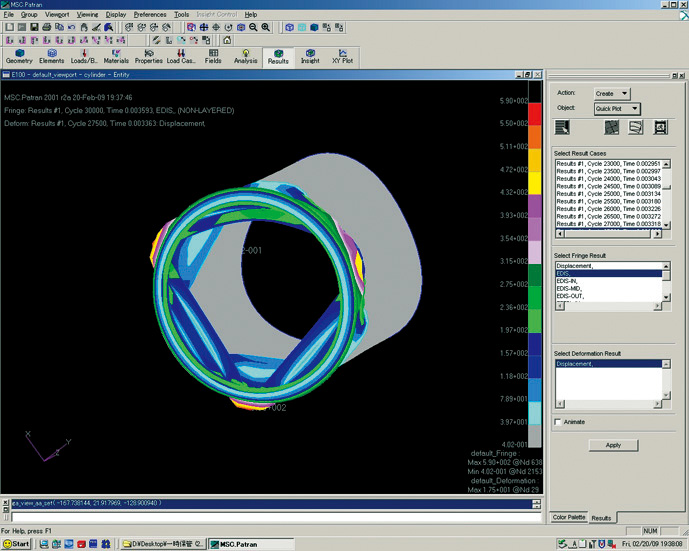Click the Home icon in the toolbar
Viewport: 689px width, 551px height.
[x=227, y=40]
